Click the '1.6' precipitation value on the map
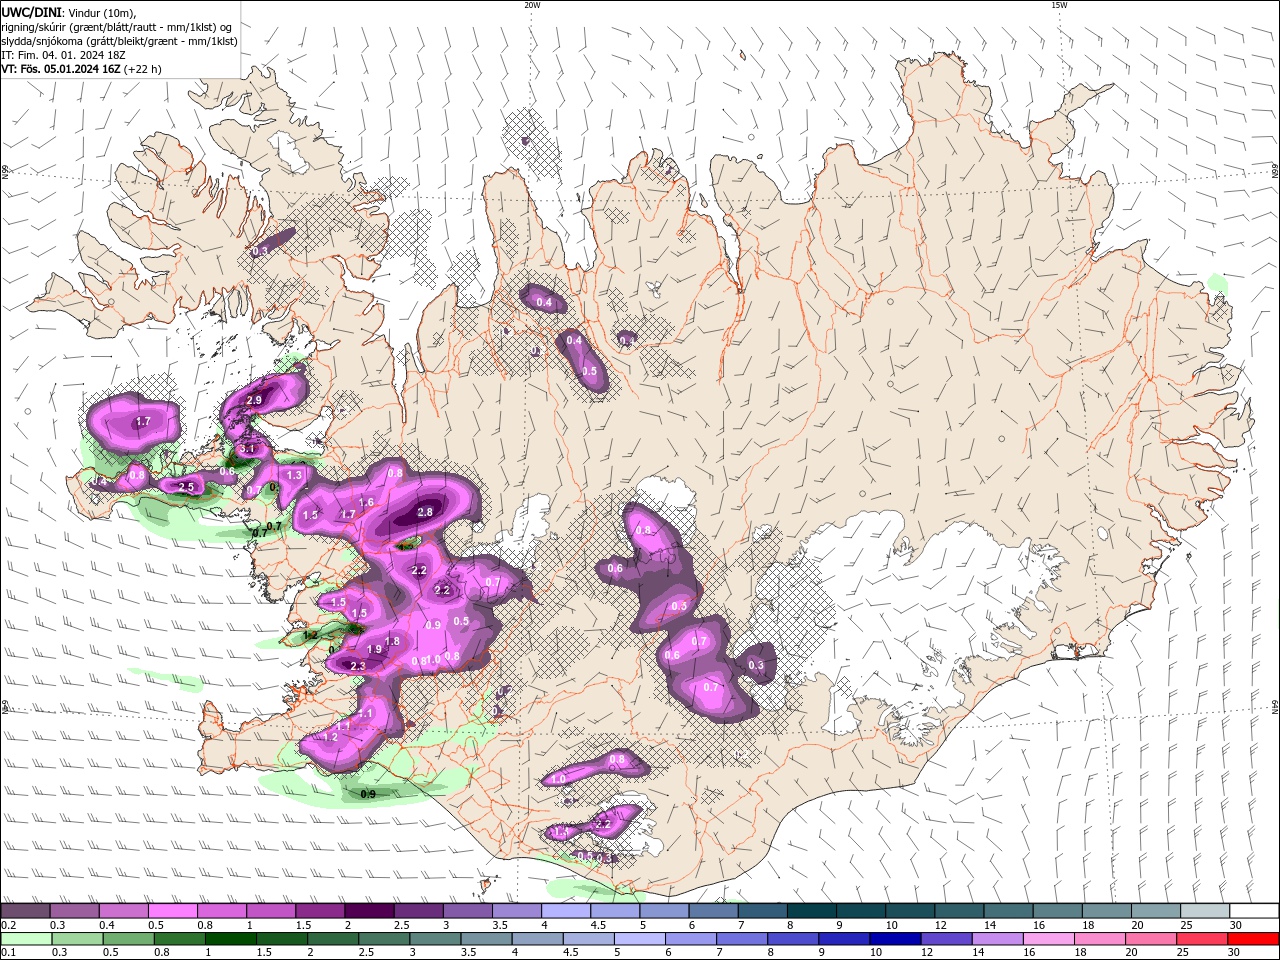This screenshot has width=1280, height=960. tap(366, 503)
